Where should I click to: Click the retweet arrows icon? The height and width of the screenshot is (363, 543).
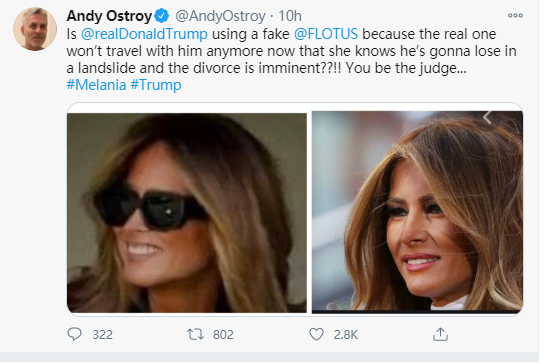[x=195, y=334]
